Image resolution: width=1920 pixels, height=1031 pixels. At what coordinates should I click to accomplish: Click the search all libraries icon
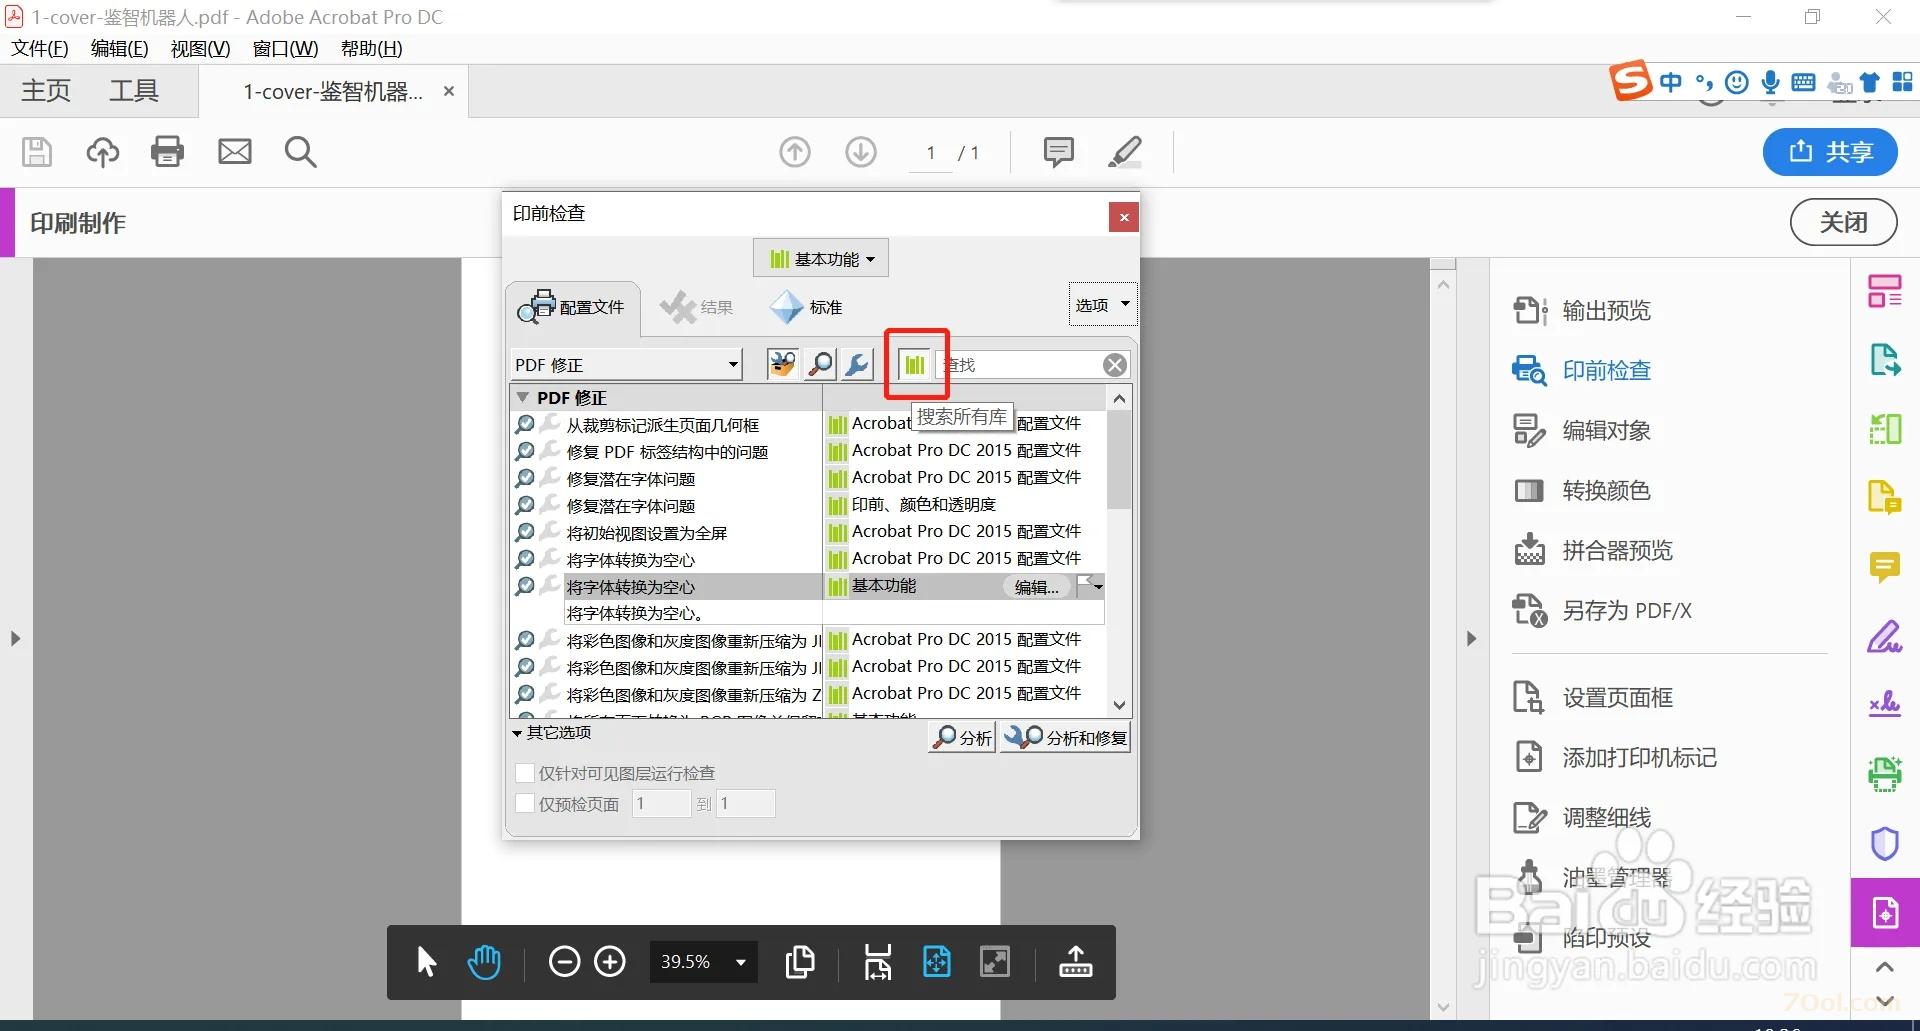tap(915, 365)
